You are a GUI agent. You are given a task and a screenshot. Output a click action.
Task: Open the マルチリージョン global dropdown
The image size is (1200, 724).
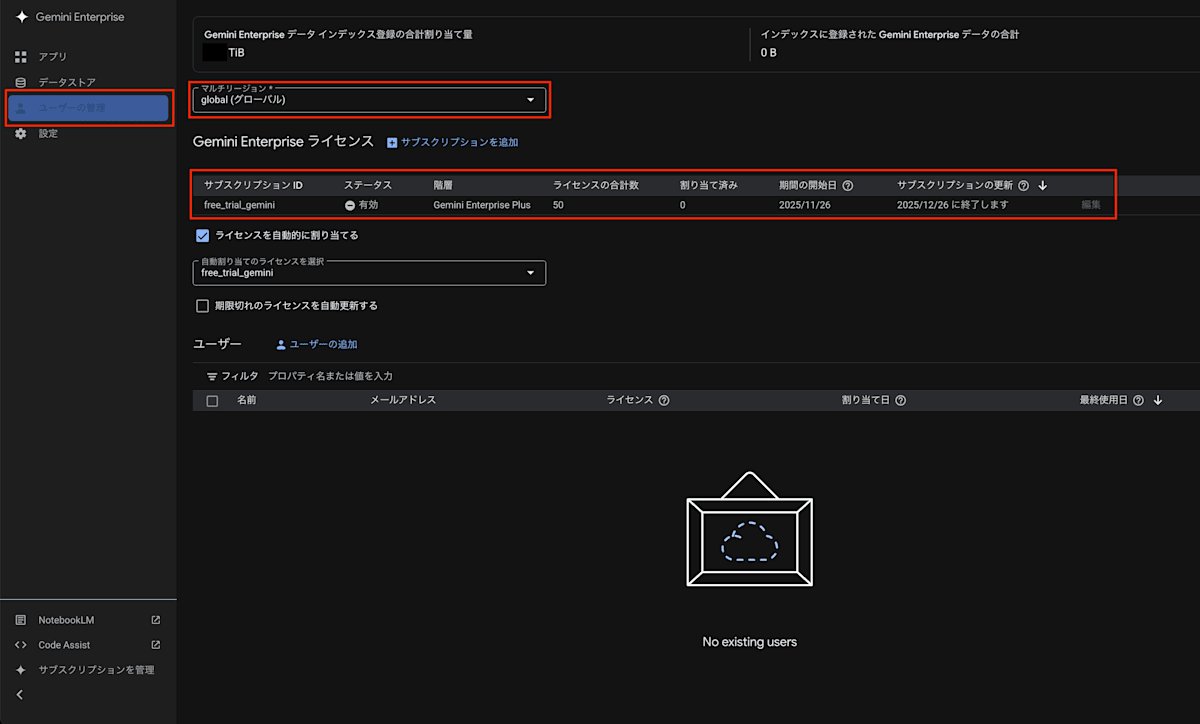click(369, 100)
